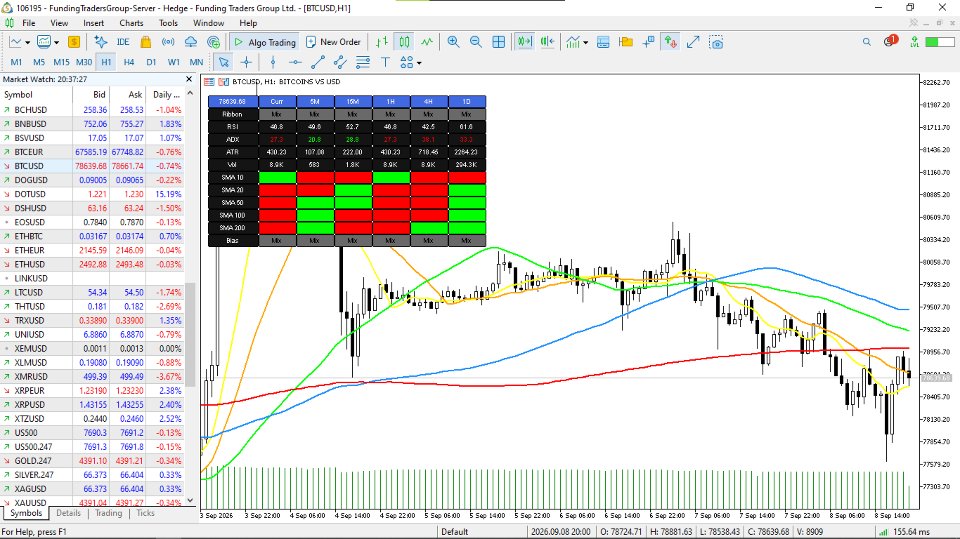Tile windows with the grid icon

click(499, 42)
